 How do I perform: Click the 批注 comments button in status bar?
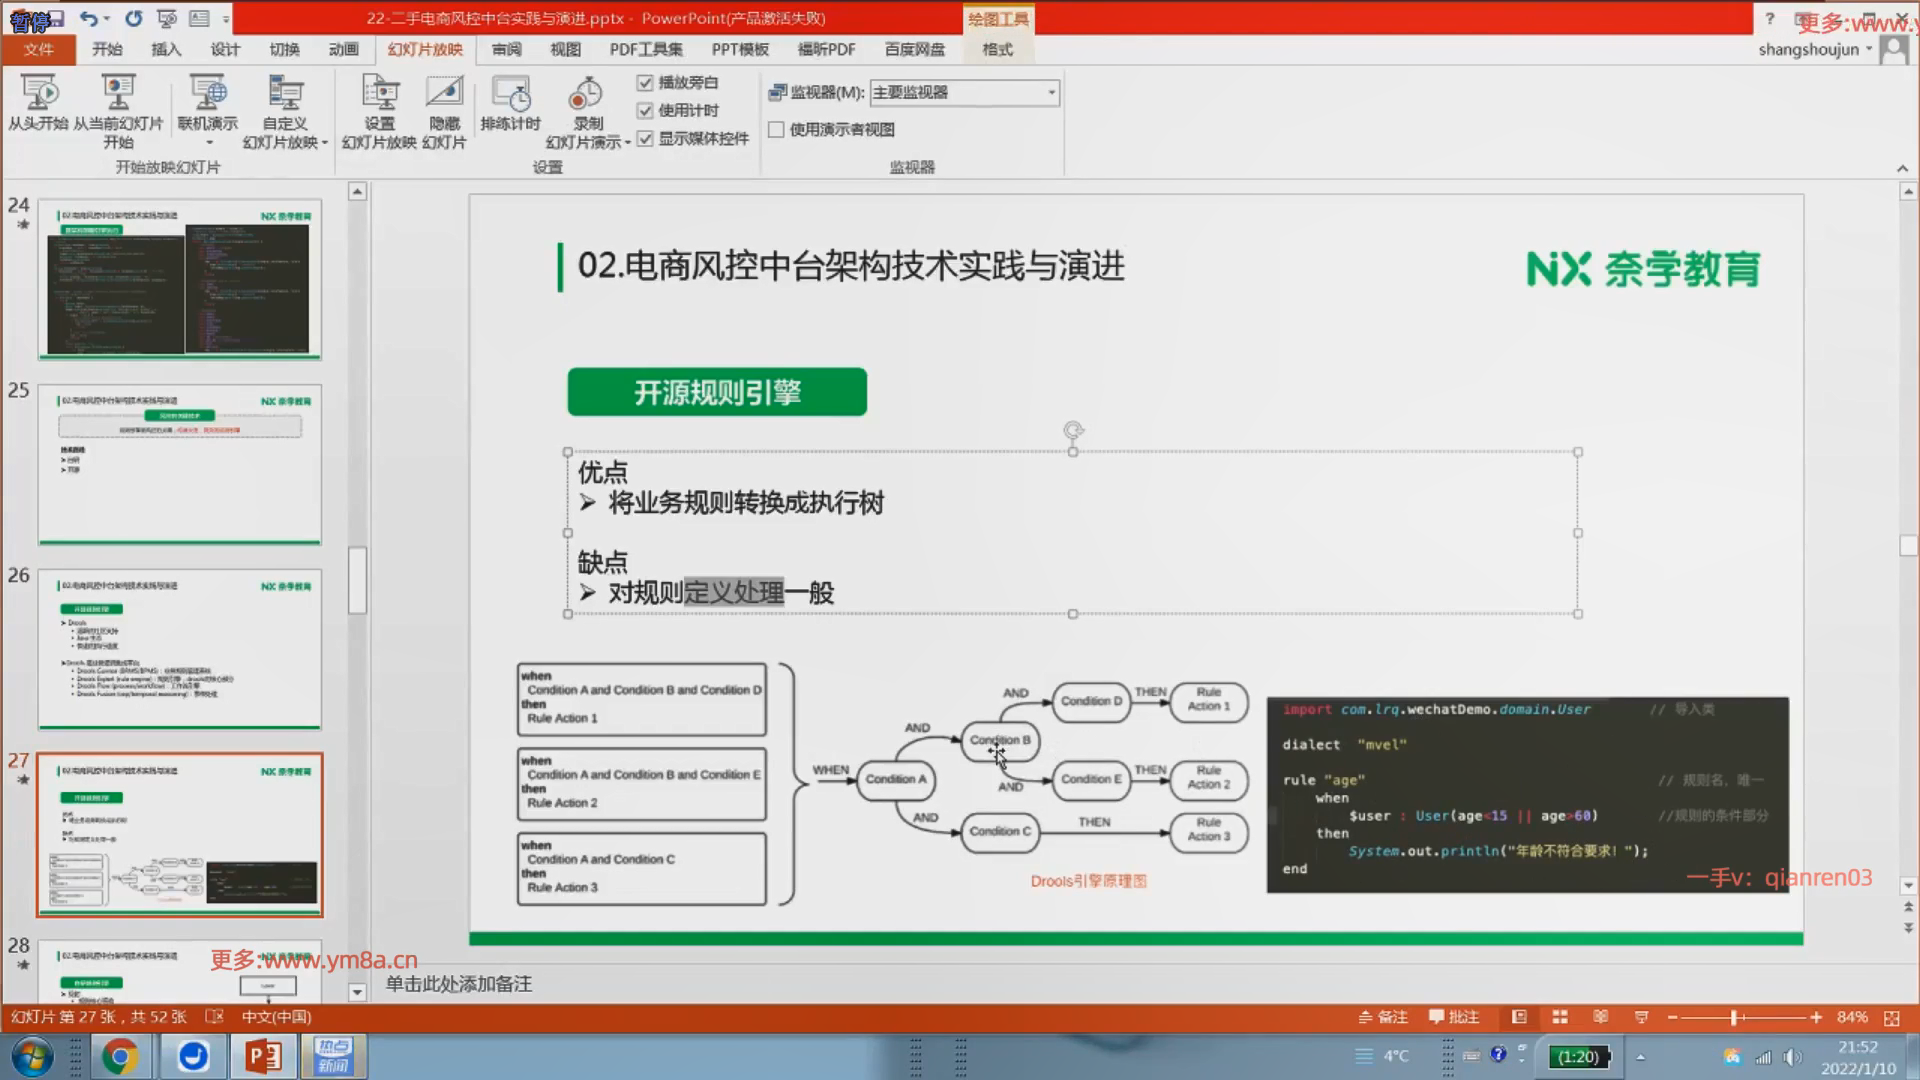click(x=1454, y=1017)
